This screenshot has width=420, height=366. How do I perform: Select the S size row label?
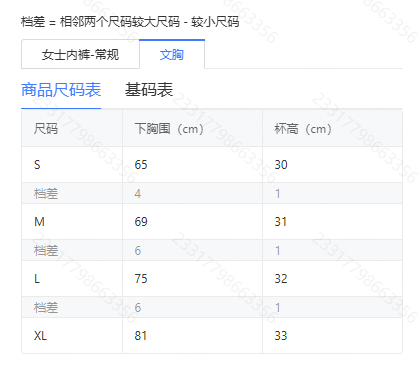pos(37,165)
